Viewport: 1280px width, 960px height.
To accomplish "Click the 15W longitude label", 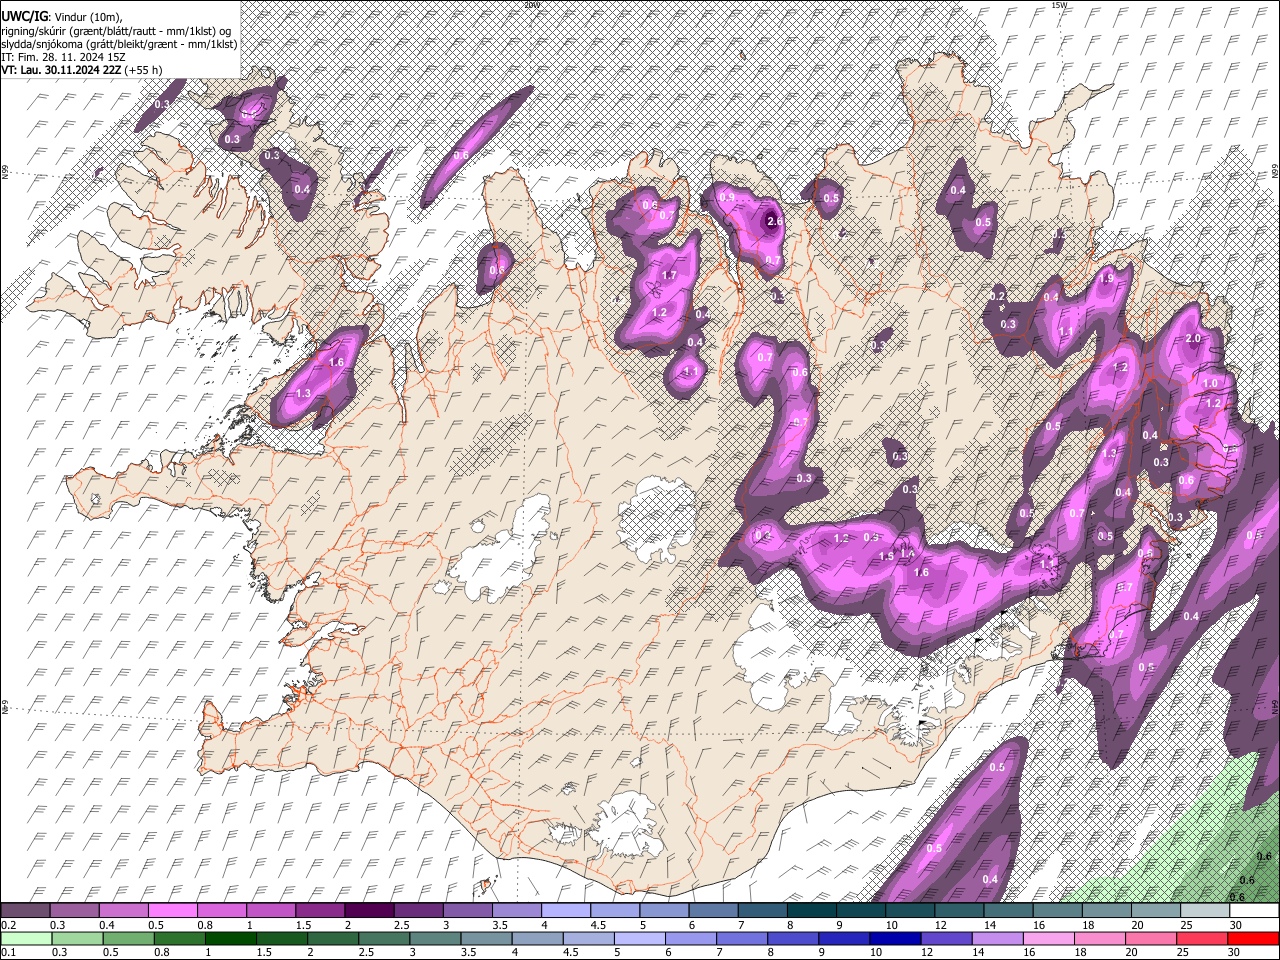I will [1060, 5].
